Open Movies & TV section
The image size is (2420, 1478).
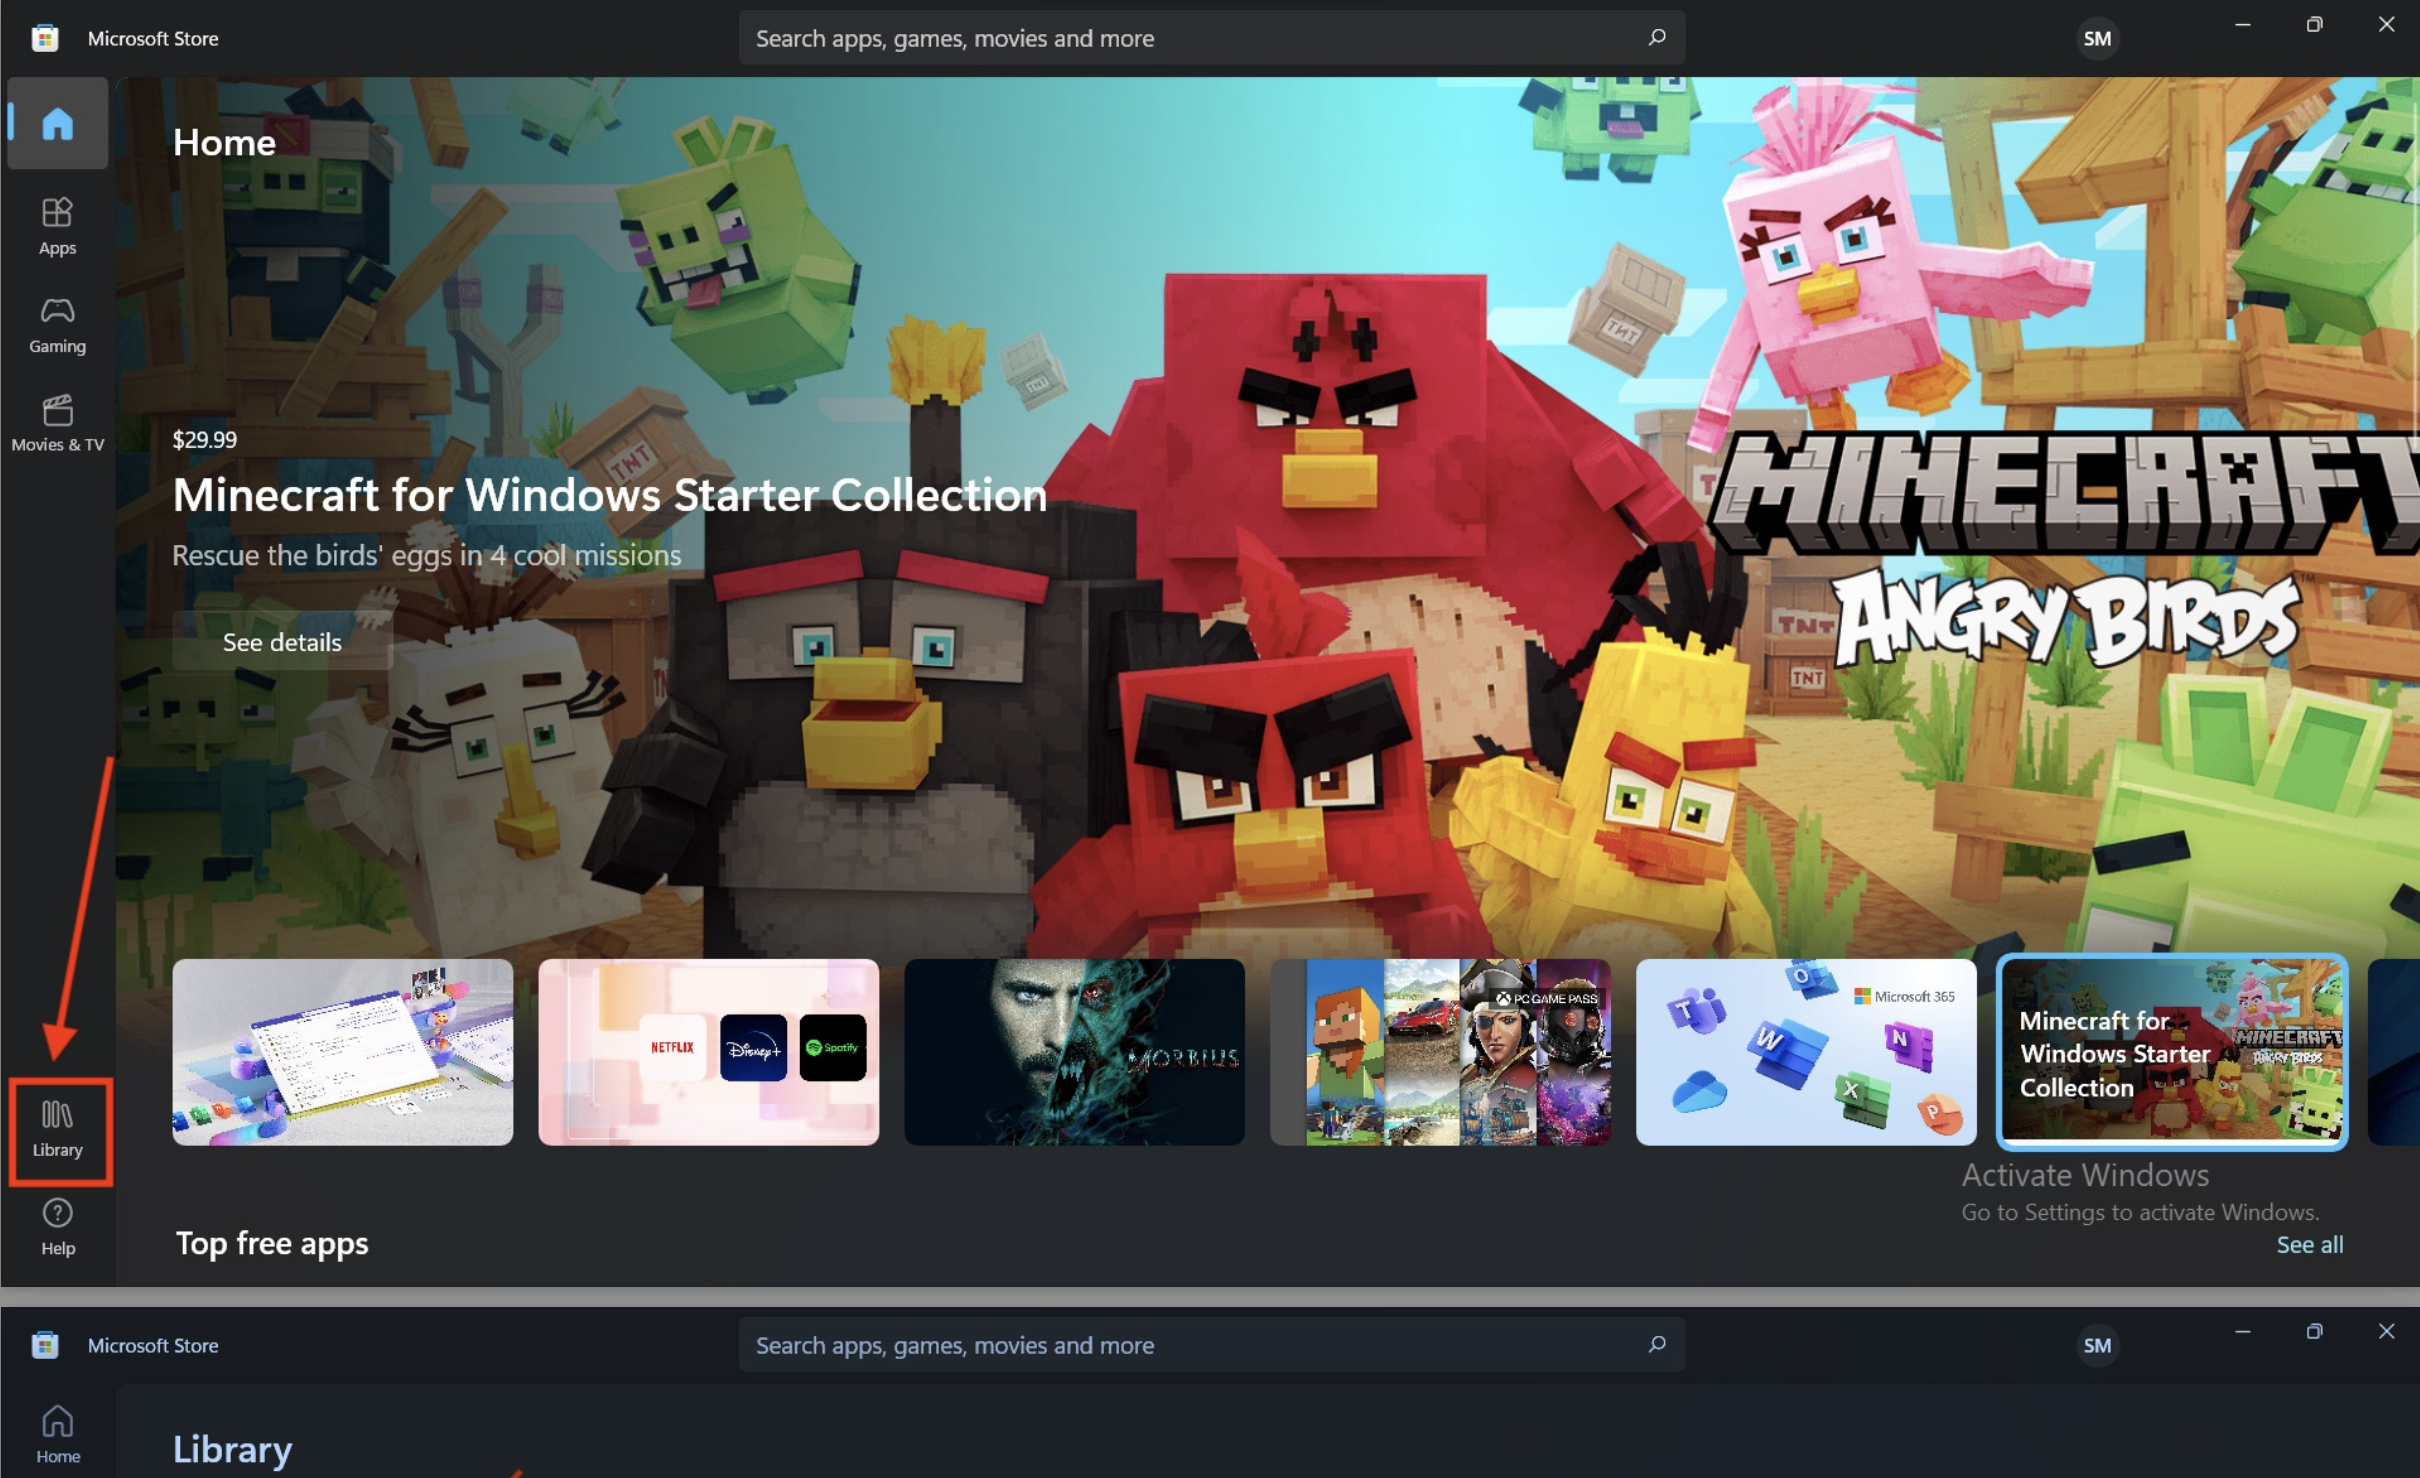[57, 423]
